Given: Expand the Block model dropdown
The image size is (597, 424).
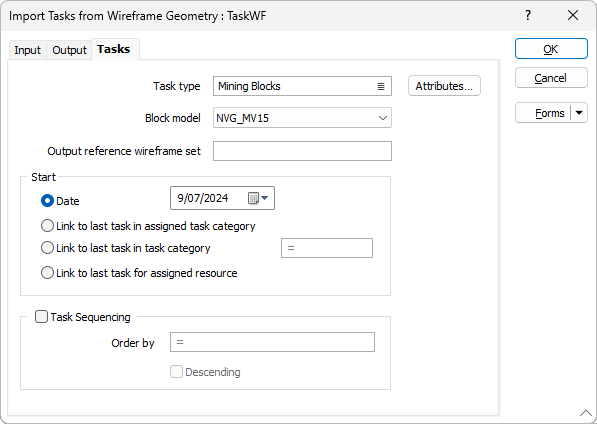Looking at the screenshot, I should (383, 118).
